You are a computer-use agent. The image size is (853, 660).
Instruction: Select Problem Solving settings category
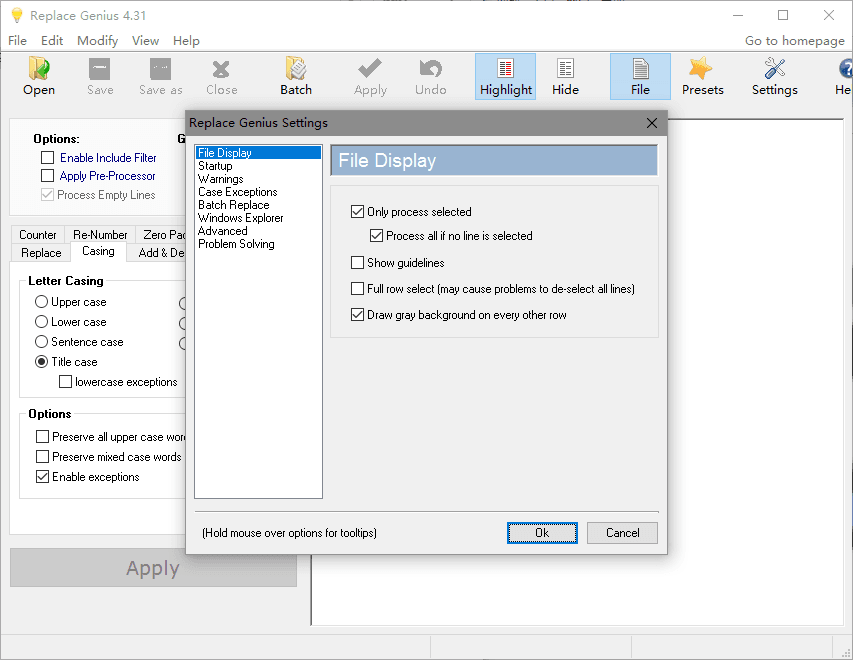(258, 244)
